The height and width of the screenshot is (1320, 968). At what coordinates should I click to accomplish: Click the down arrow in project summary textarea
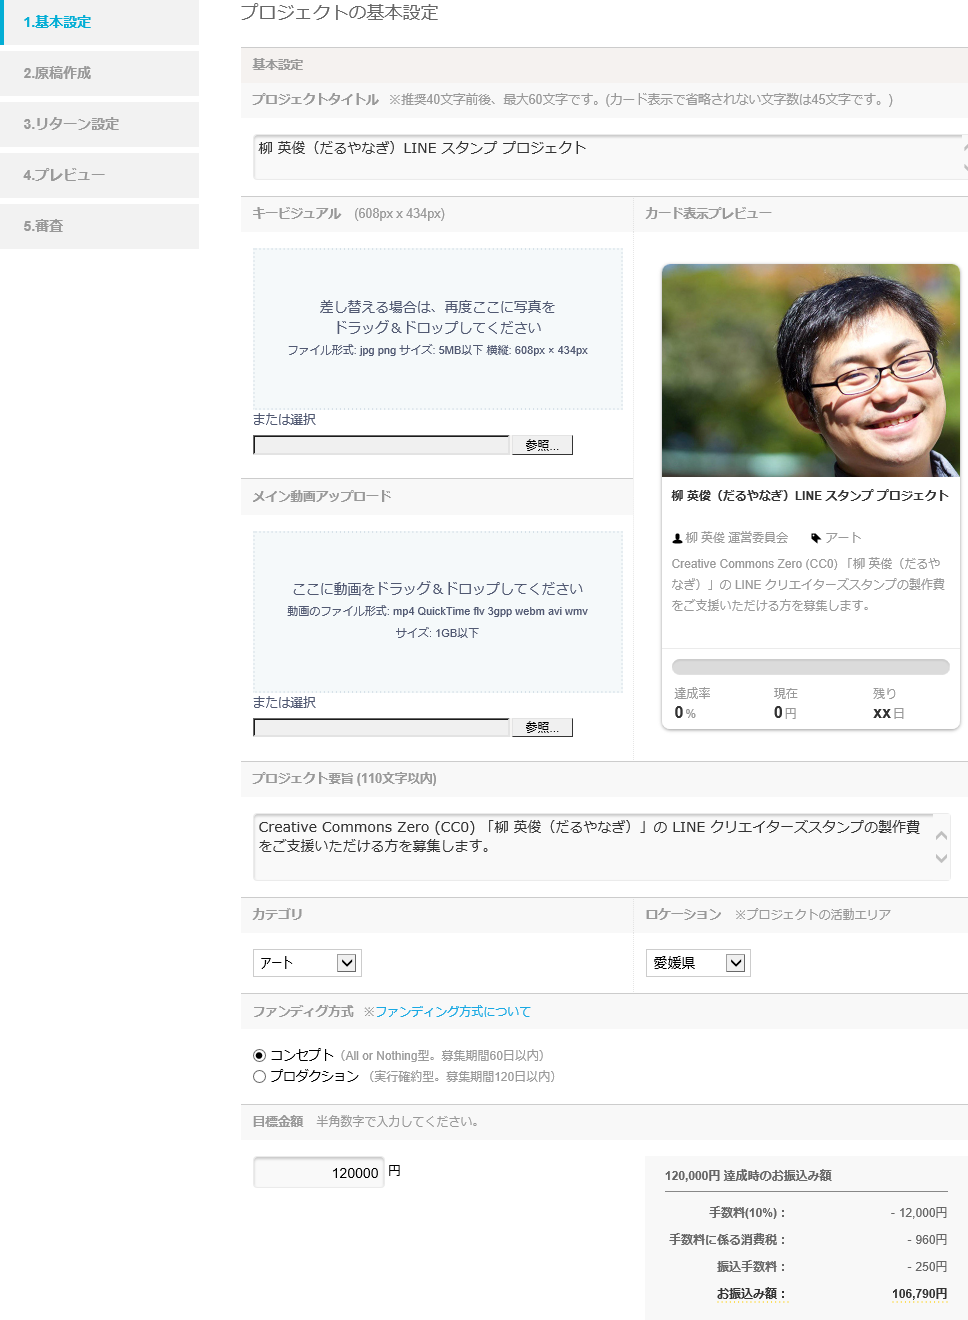point(941,858)
